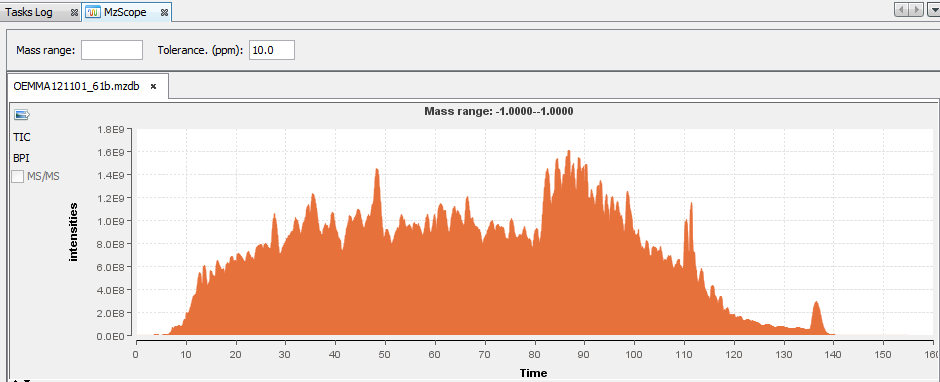
Task: Click the 1.8E9 intensity axis value
Action: [x=112, y=129]
